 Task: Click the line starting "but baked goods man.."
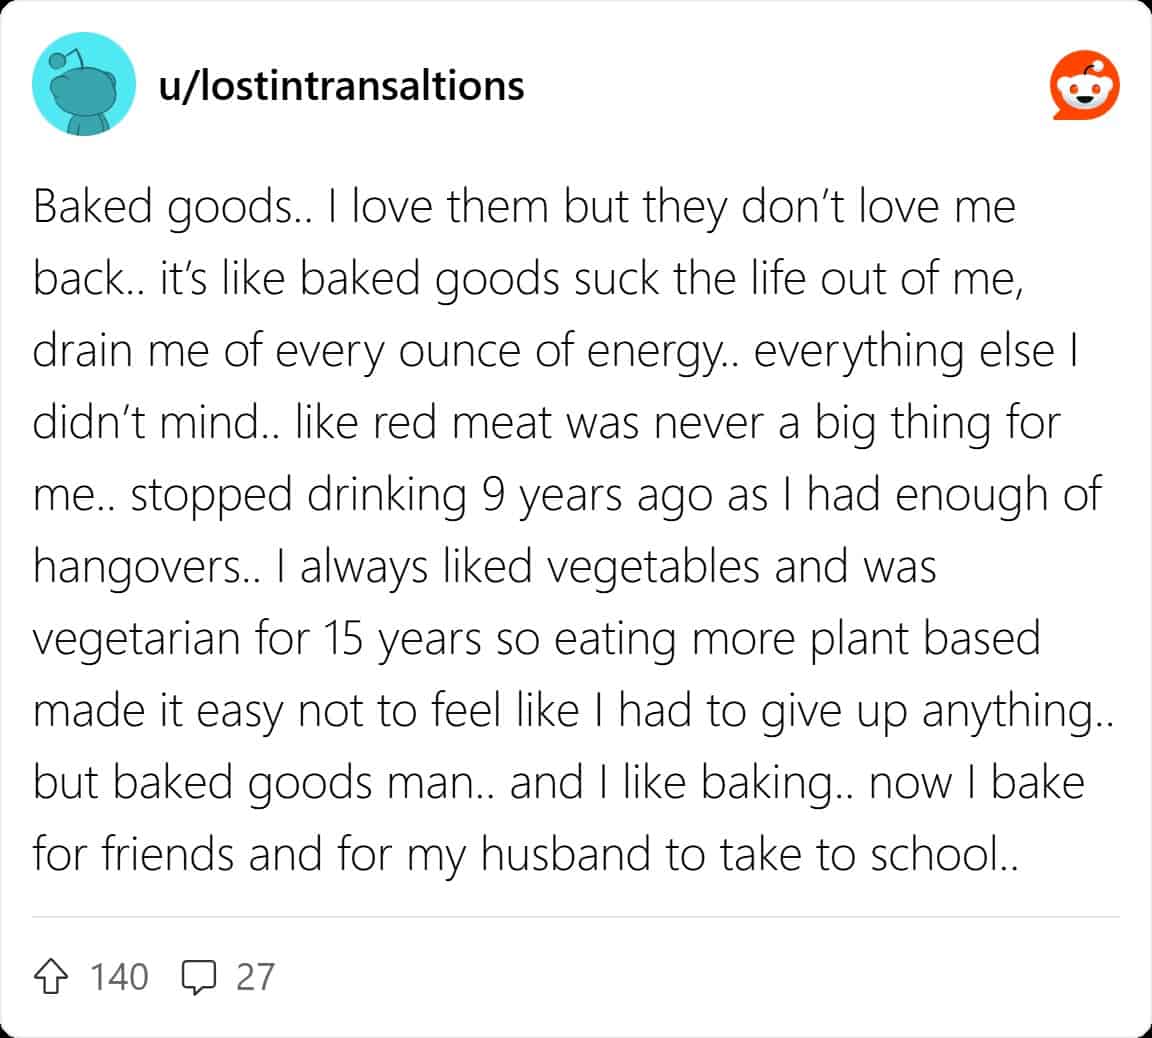point(558,784)
